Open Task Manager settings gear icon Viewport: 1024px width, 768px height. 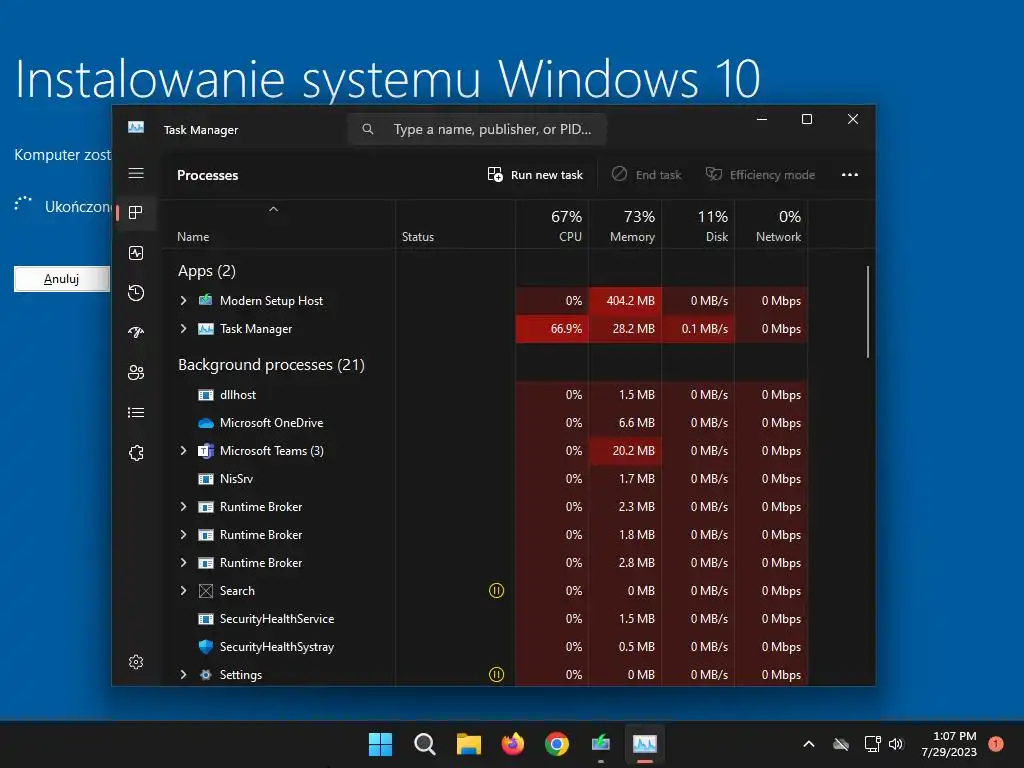[x=136, y=662]
